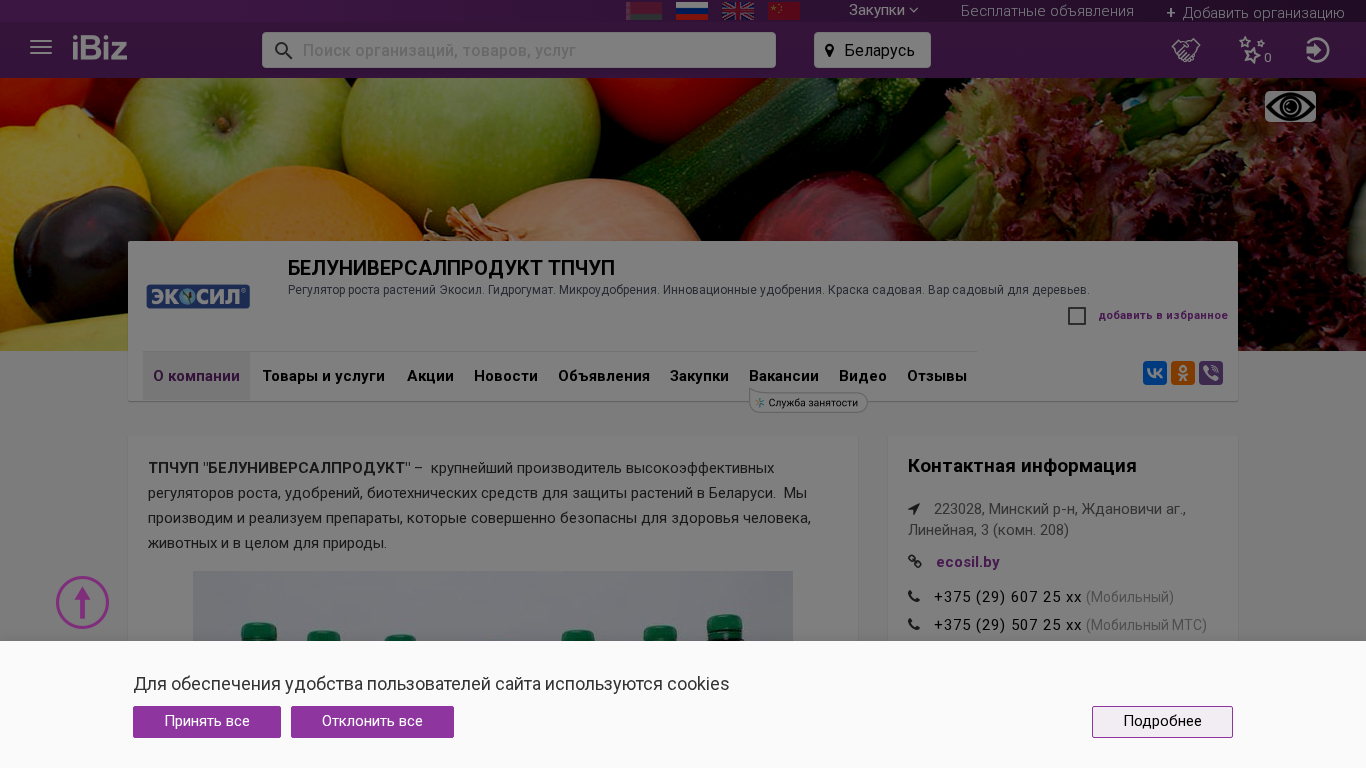Image resolution: width=1366 pixels, height=768 pixels.
Task: Check the add to favorites checkbox
Action: 1077,316
